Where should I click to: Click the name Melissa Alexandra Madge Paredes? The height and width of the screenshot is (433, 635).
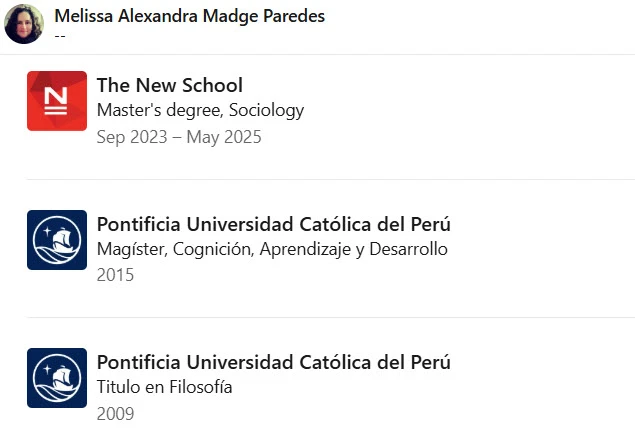tap(190, 16)
